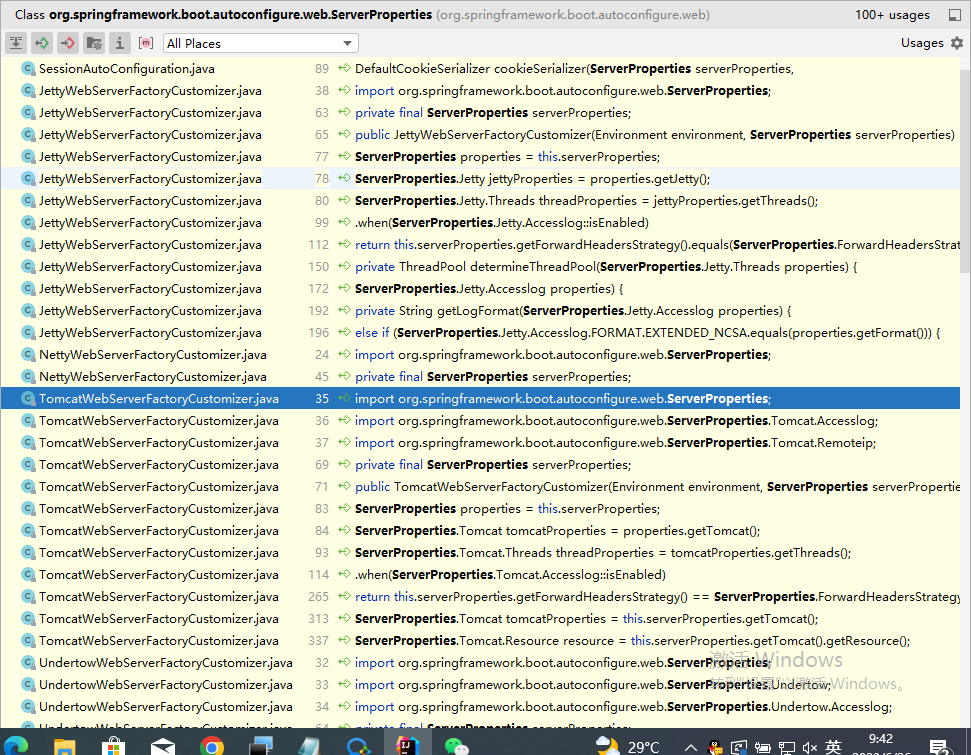
Task: Select 'ServerProperties.Tomcat tomcatProperties = properties.getTomcat()' line 84
Action: 557,531
